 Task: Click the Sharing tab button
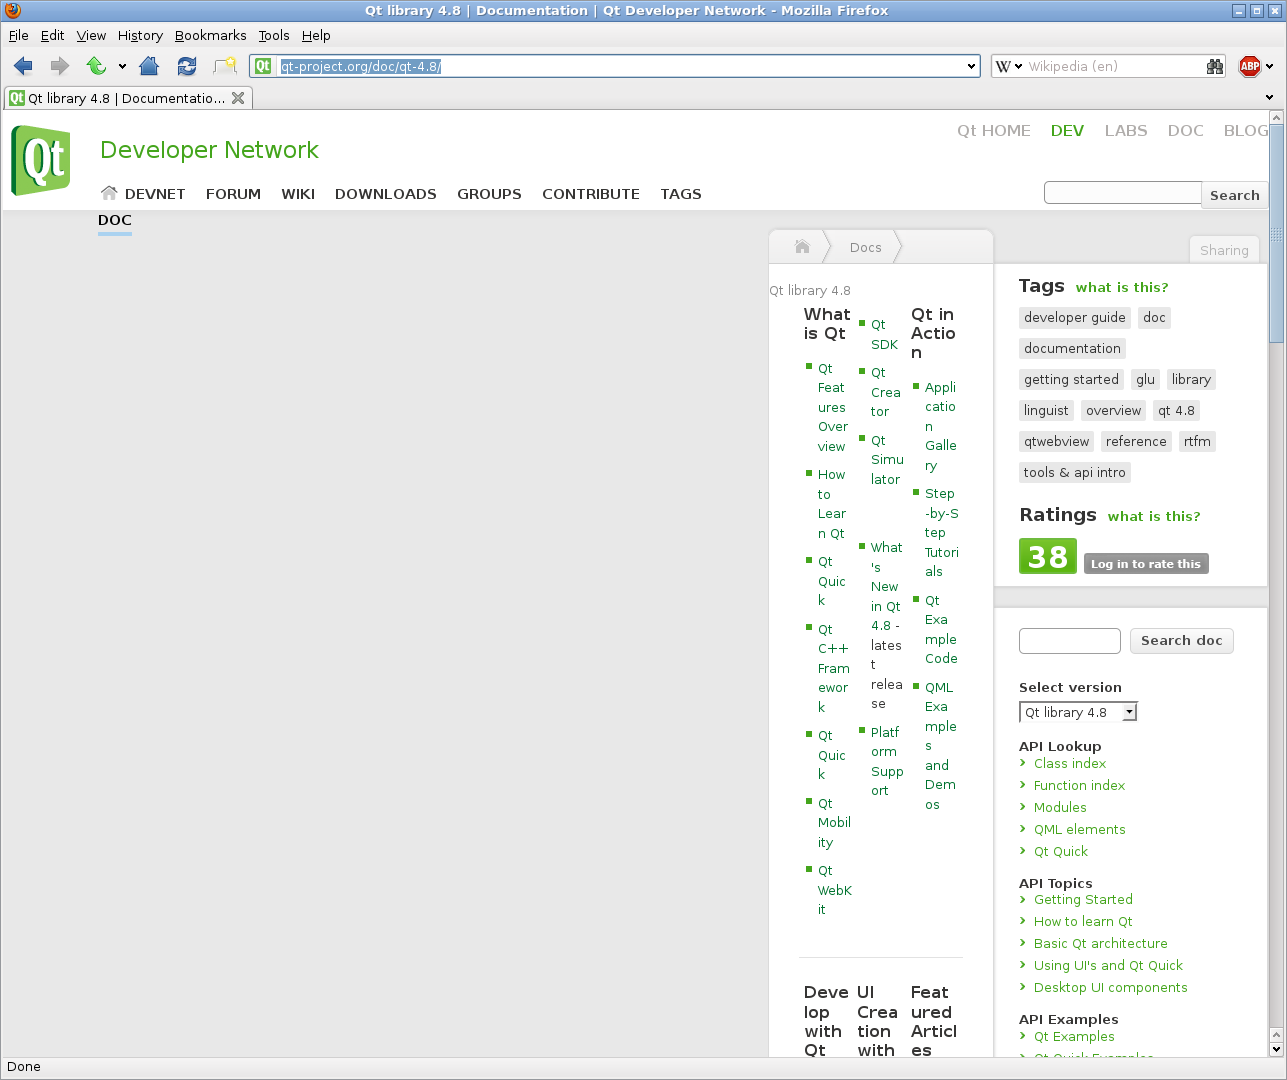click(1224, 250)
